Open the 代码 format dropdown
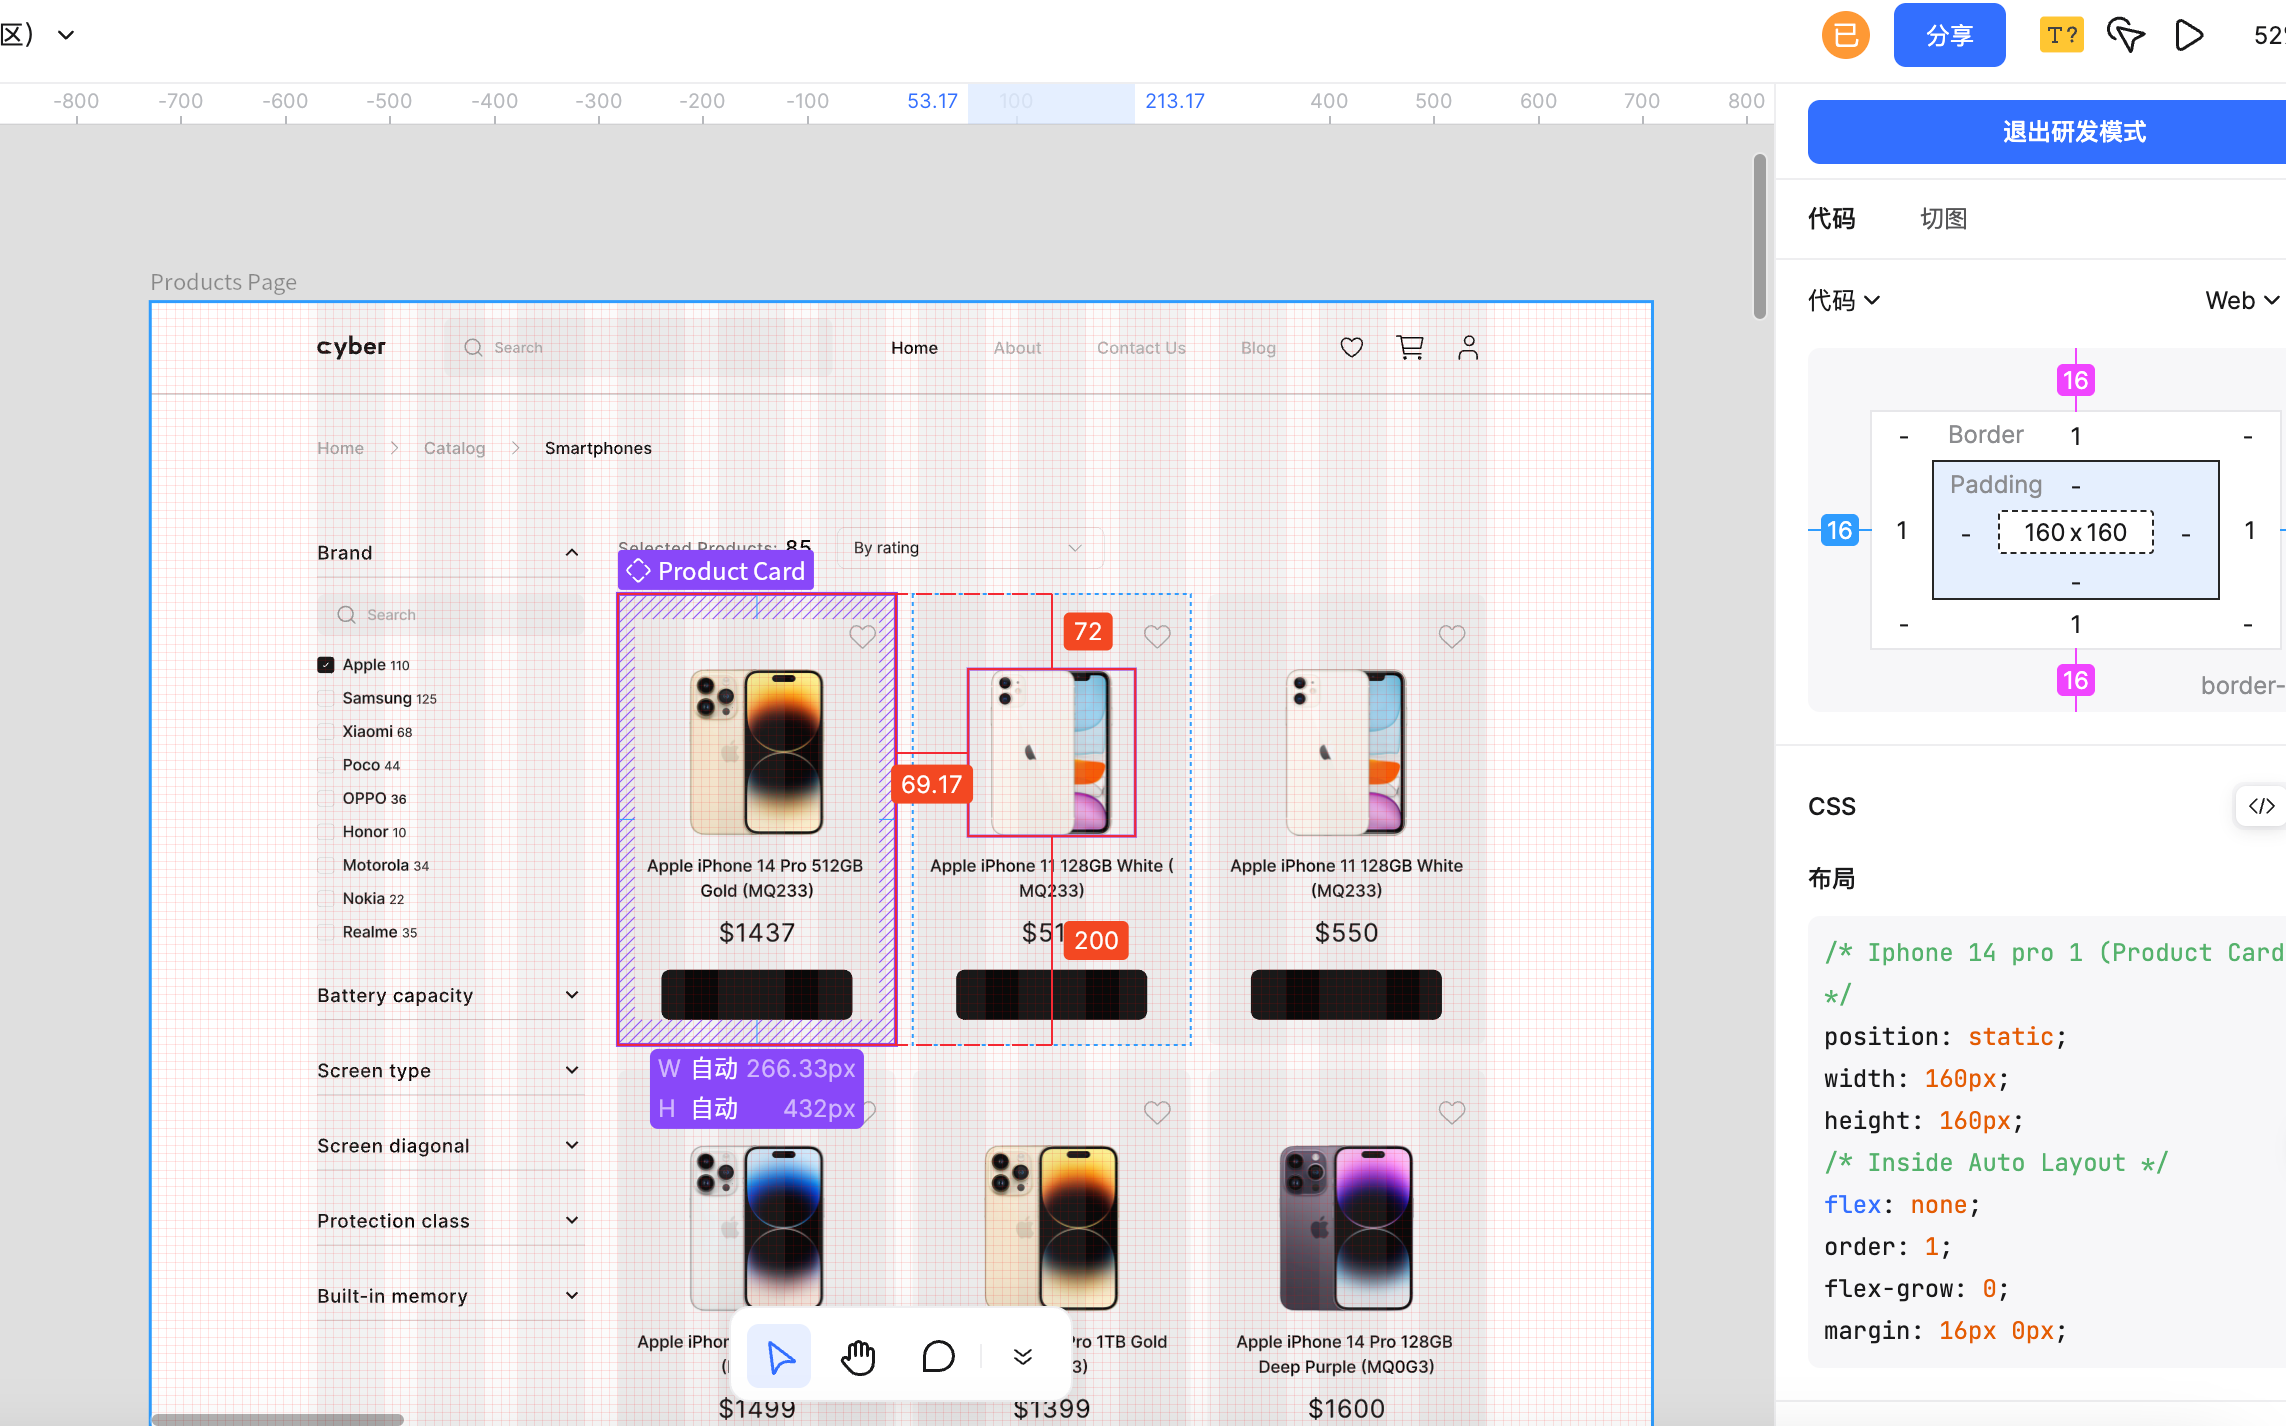 pyautogui.click(x=1844, y=301)
